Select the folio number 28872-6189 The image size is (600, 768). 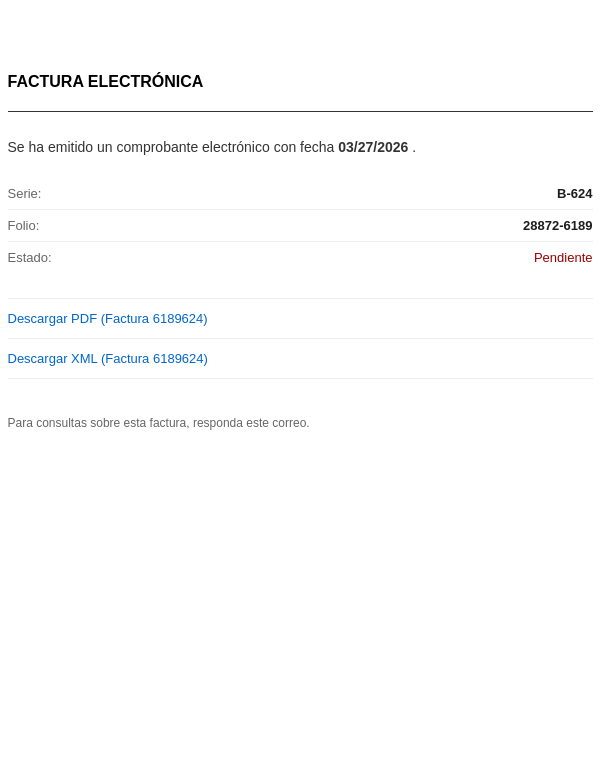coord(557,226)
